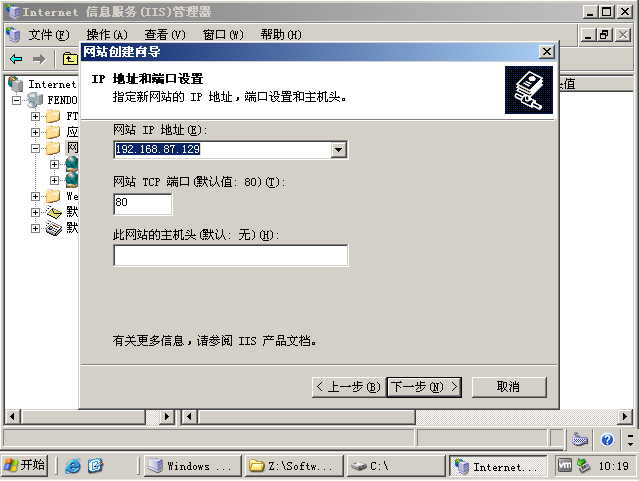639x481 pixels.
Task: Click the up one level folder icon
Action: pyautogui.click(x=70, y=59)
